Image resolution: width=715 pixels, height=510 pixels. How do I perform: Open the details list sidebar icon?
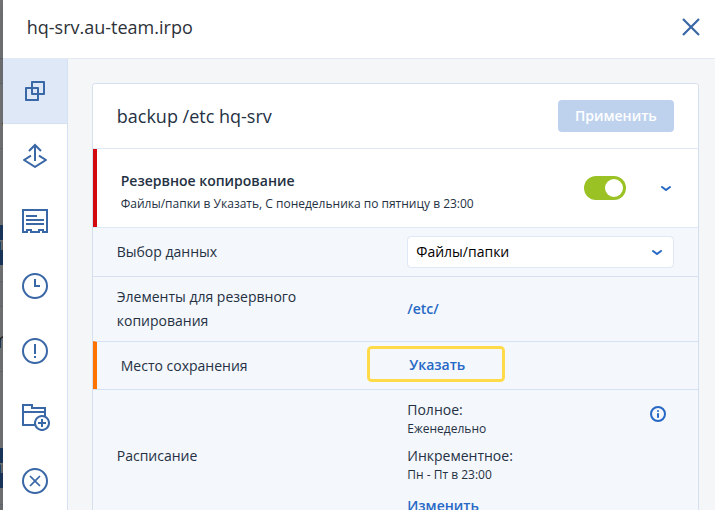pos(35,221)
